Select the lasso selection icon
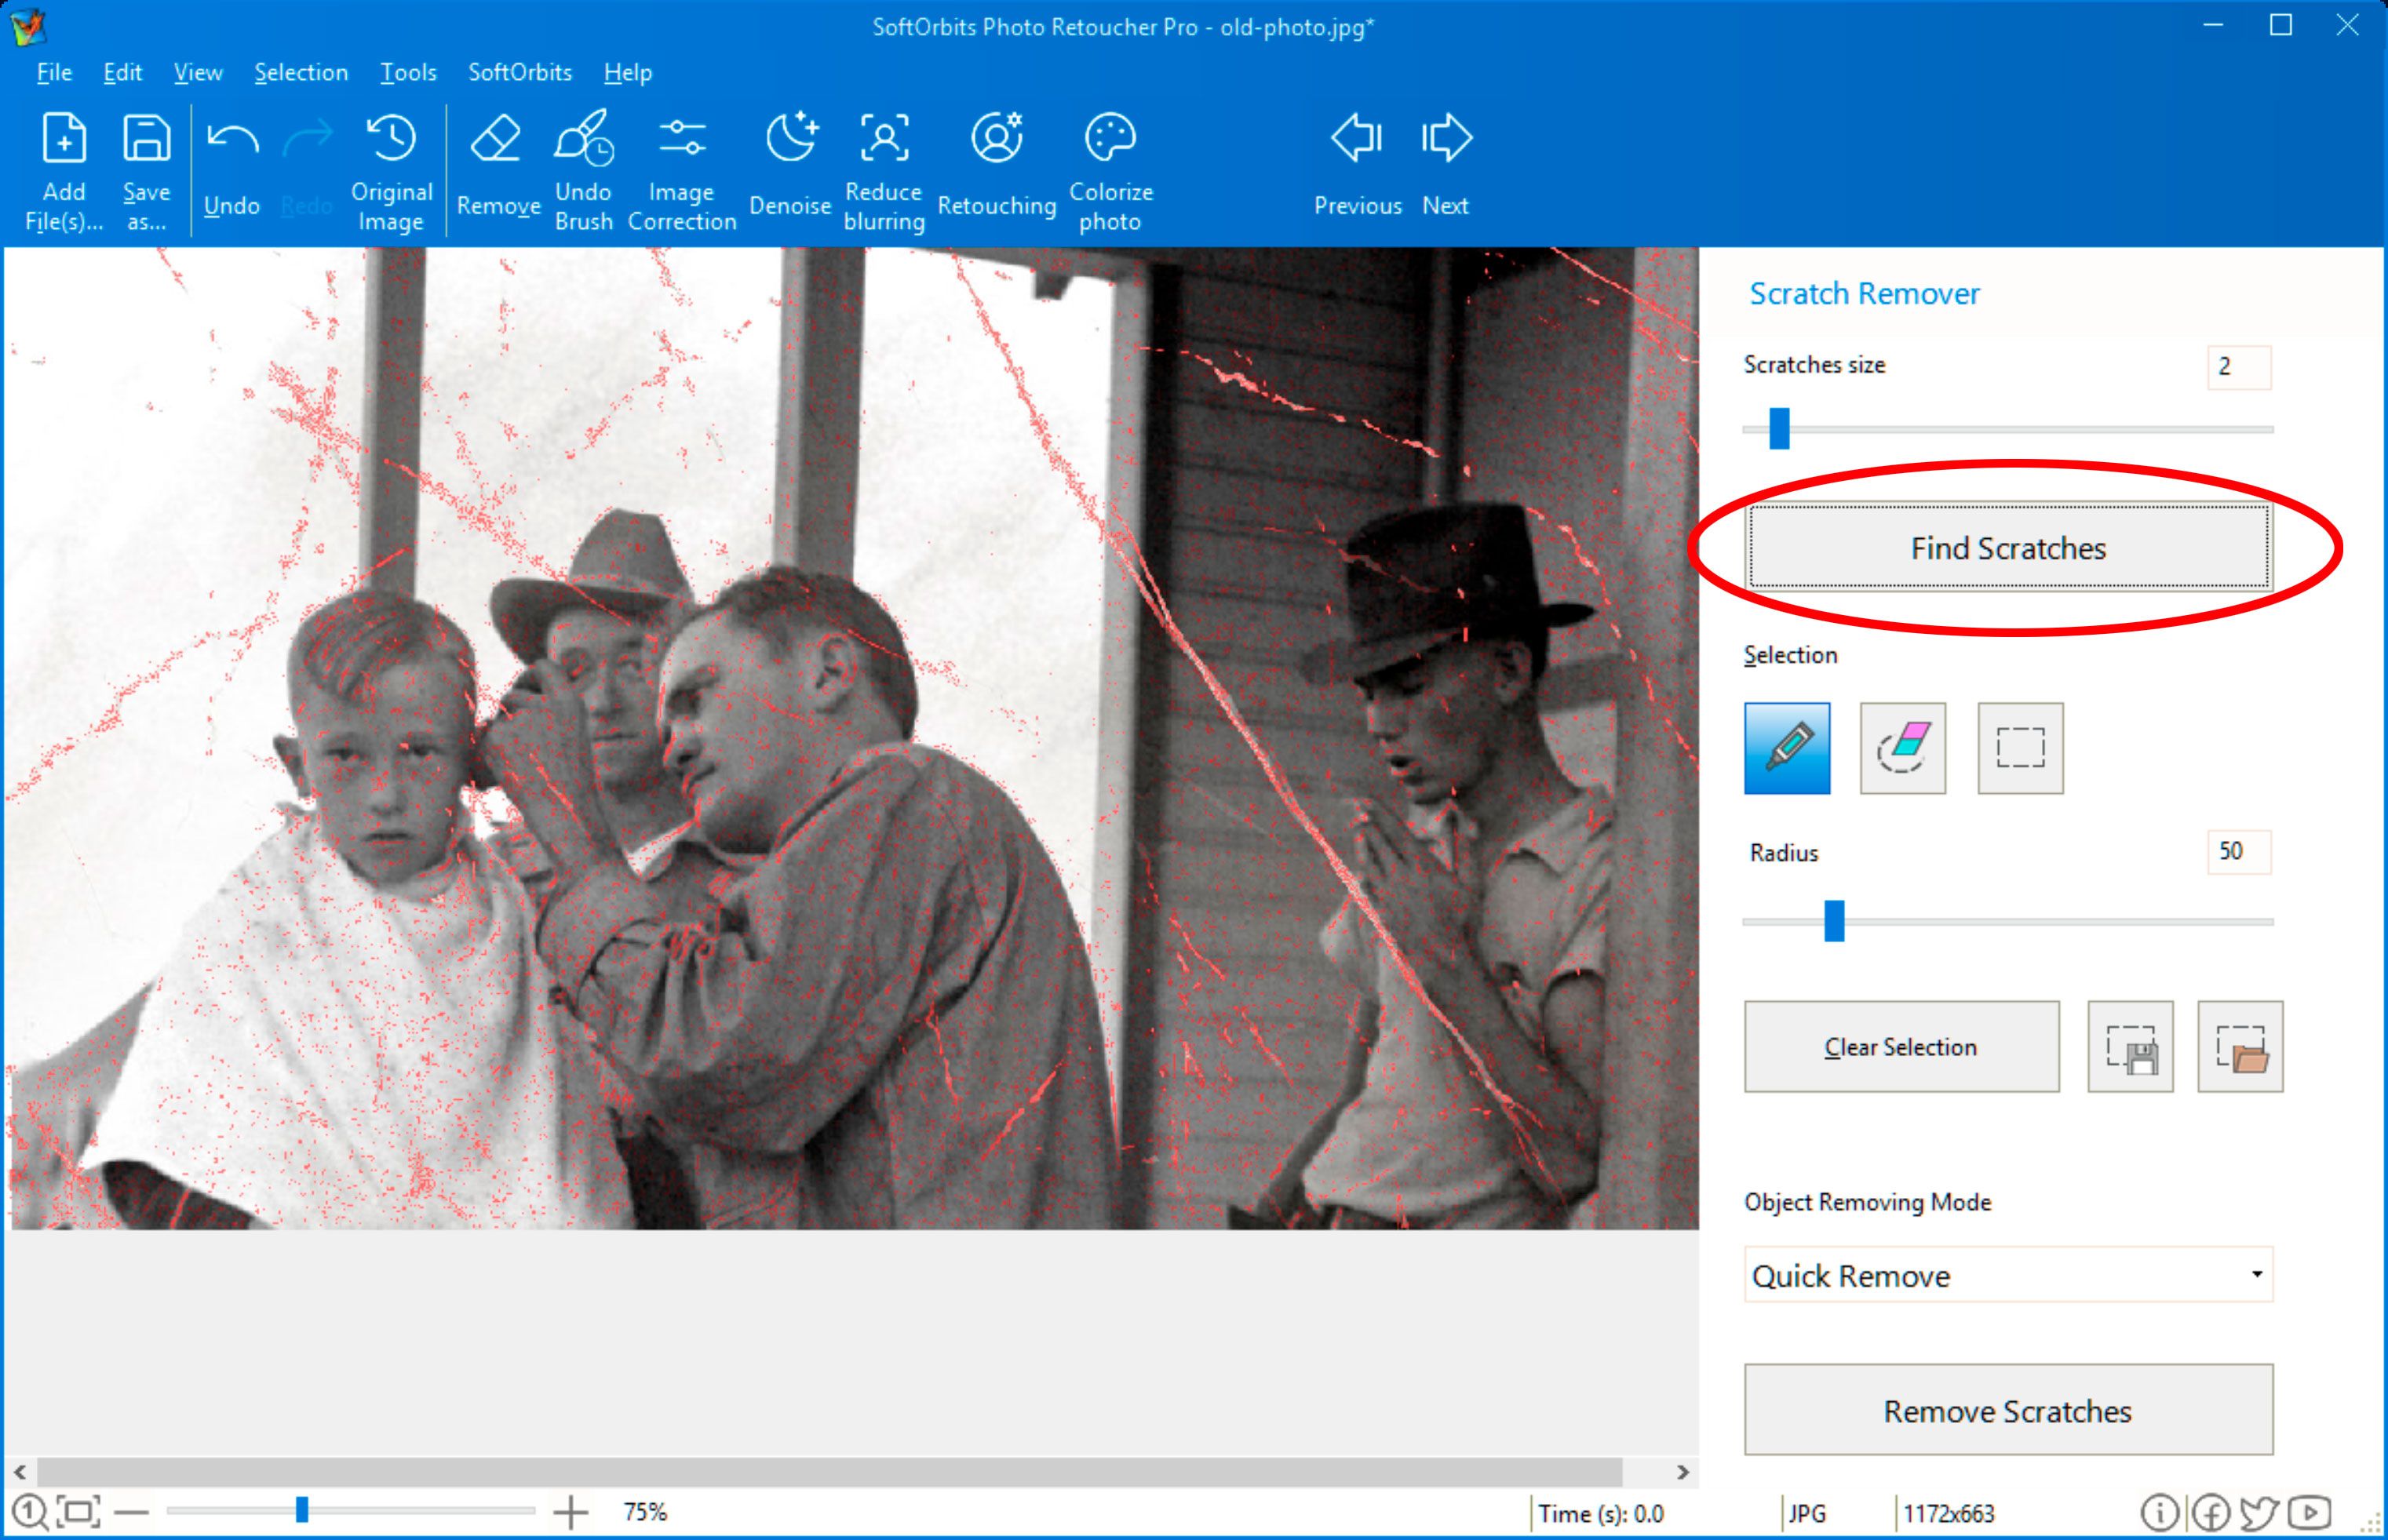This screenshot has width=2388, height=1540. 1902,747
